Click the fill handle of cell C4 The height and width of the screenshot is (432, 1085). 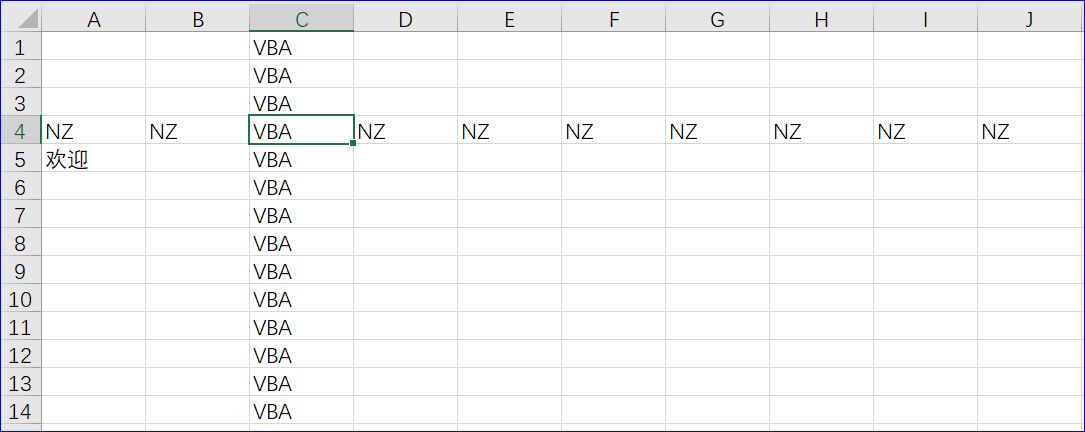tap(353, 143)
